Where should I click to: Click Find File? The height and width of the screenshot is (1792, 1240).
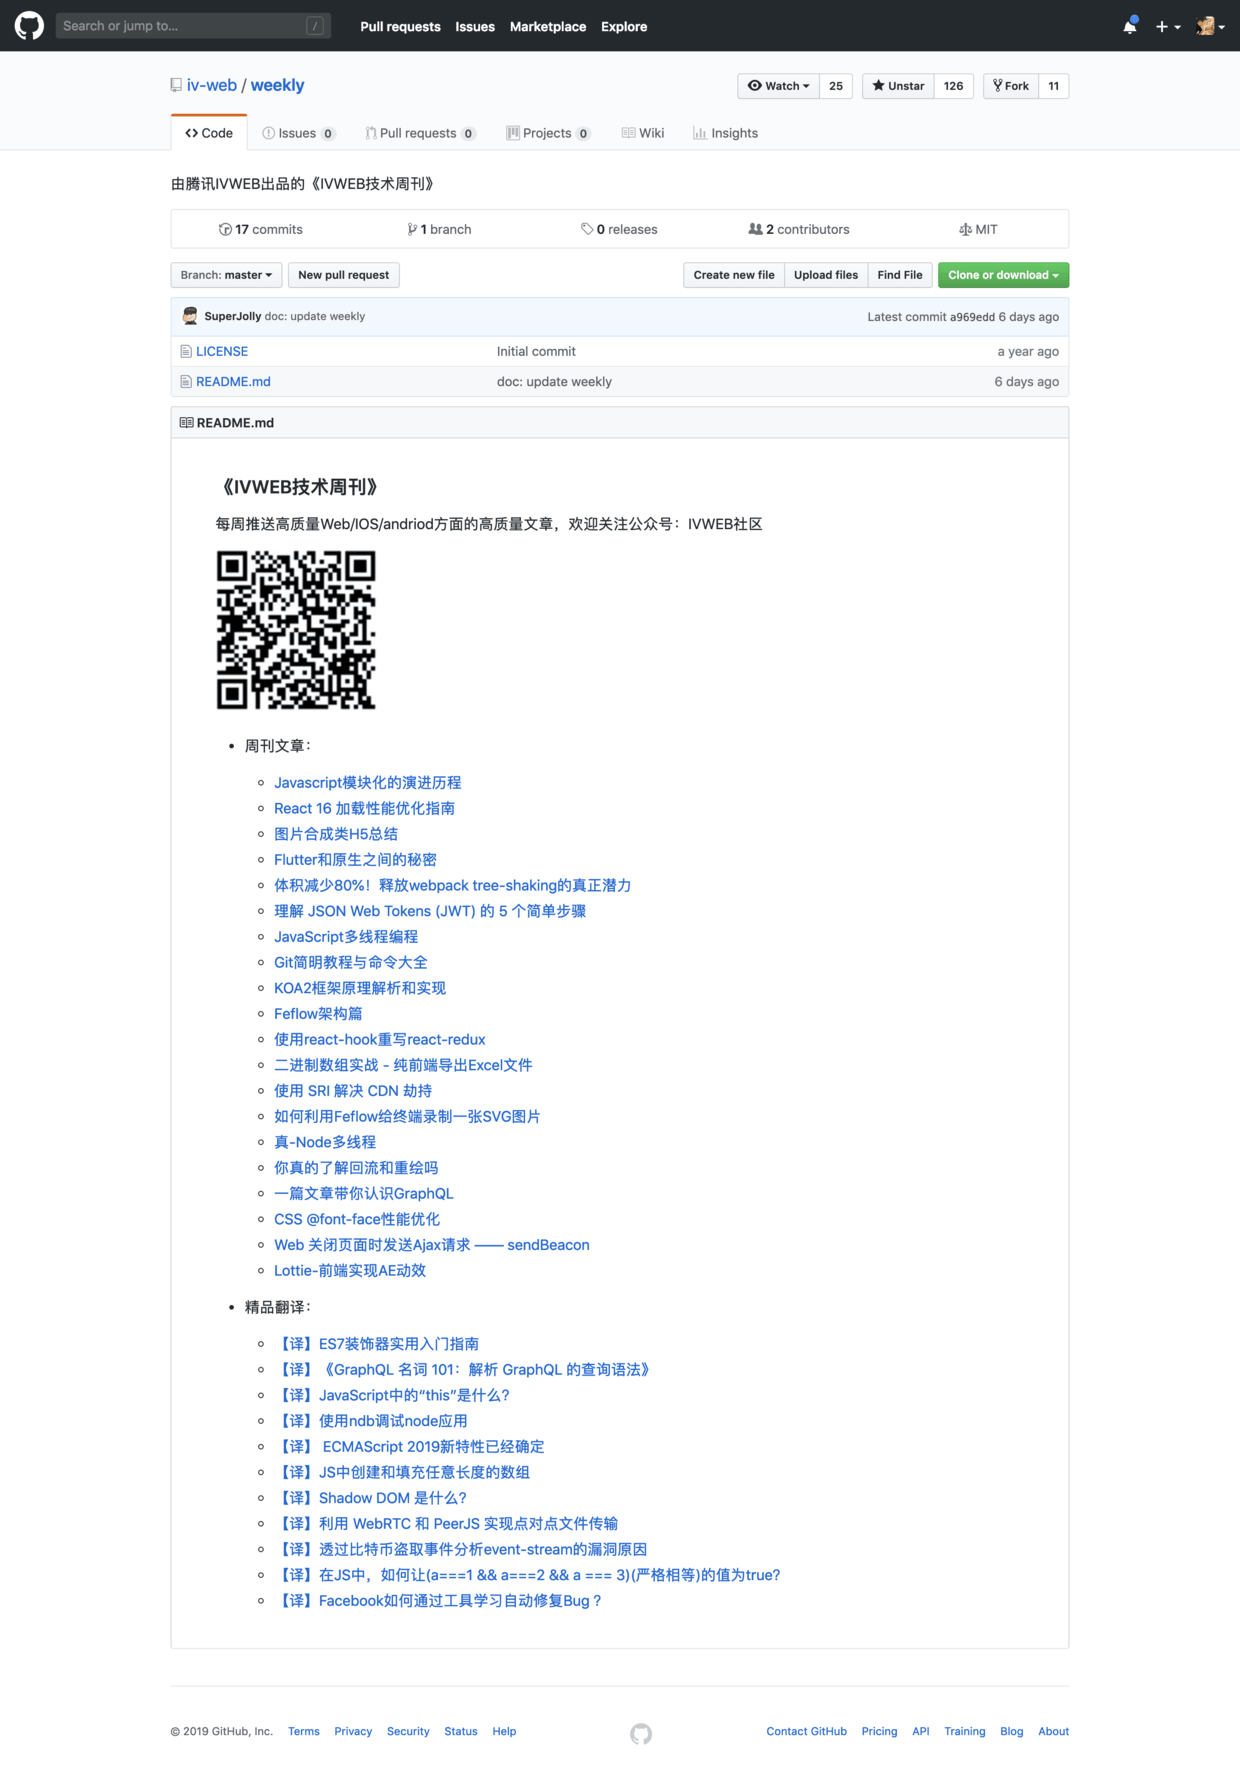point(900,275)
